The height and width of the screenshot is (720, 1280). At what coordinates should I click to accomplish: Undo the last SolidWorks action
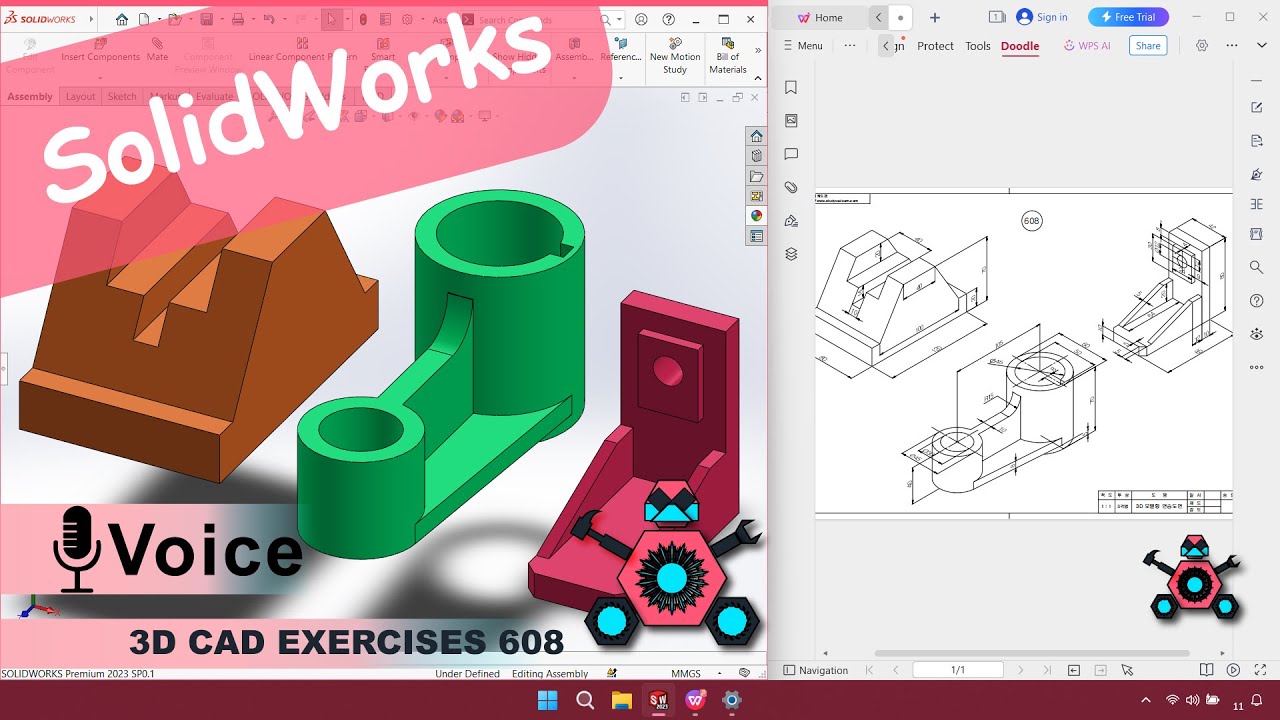[268, 19]
